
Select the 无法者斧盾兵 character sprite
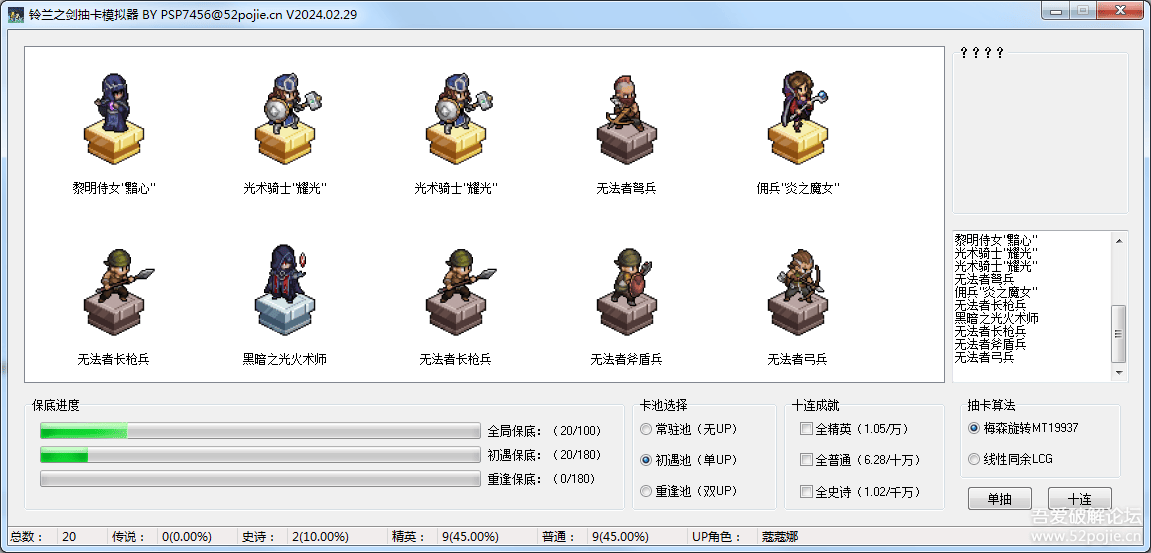(x=626, y=290)
